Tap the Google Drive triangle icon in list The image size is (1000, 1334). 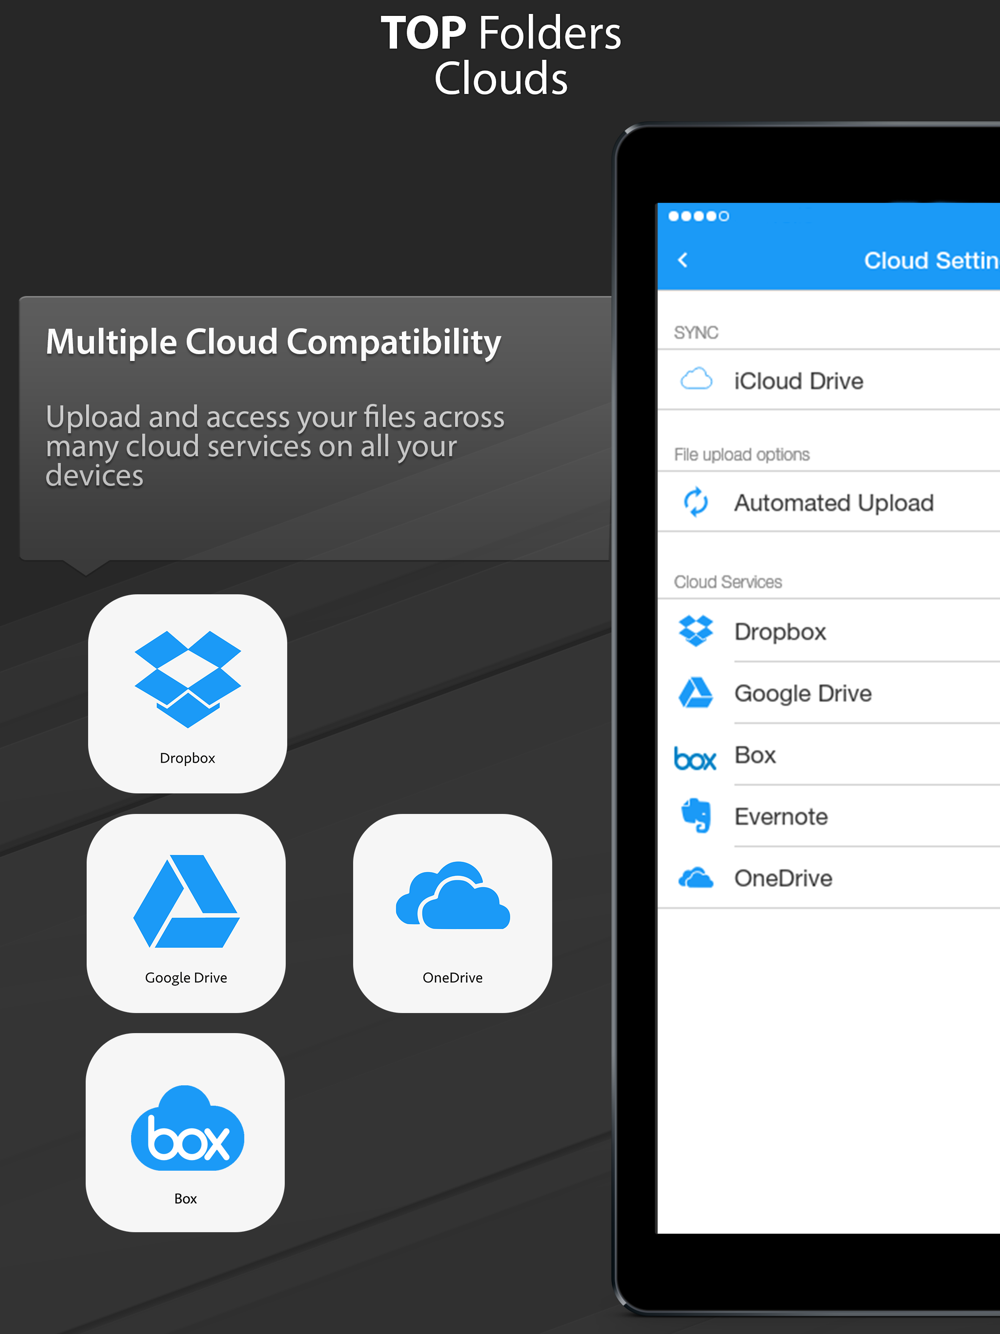(x=696, y=692)
